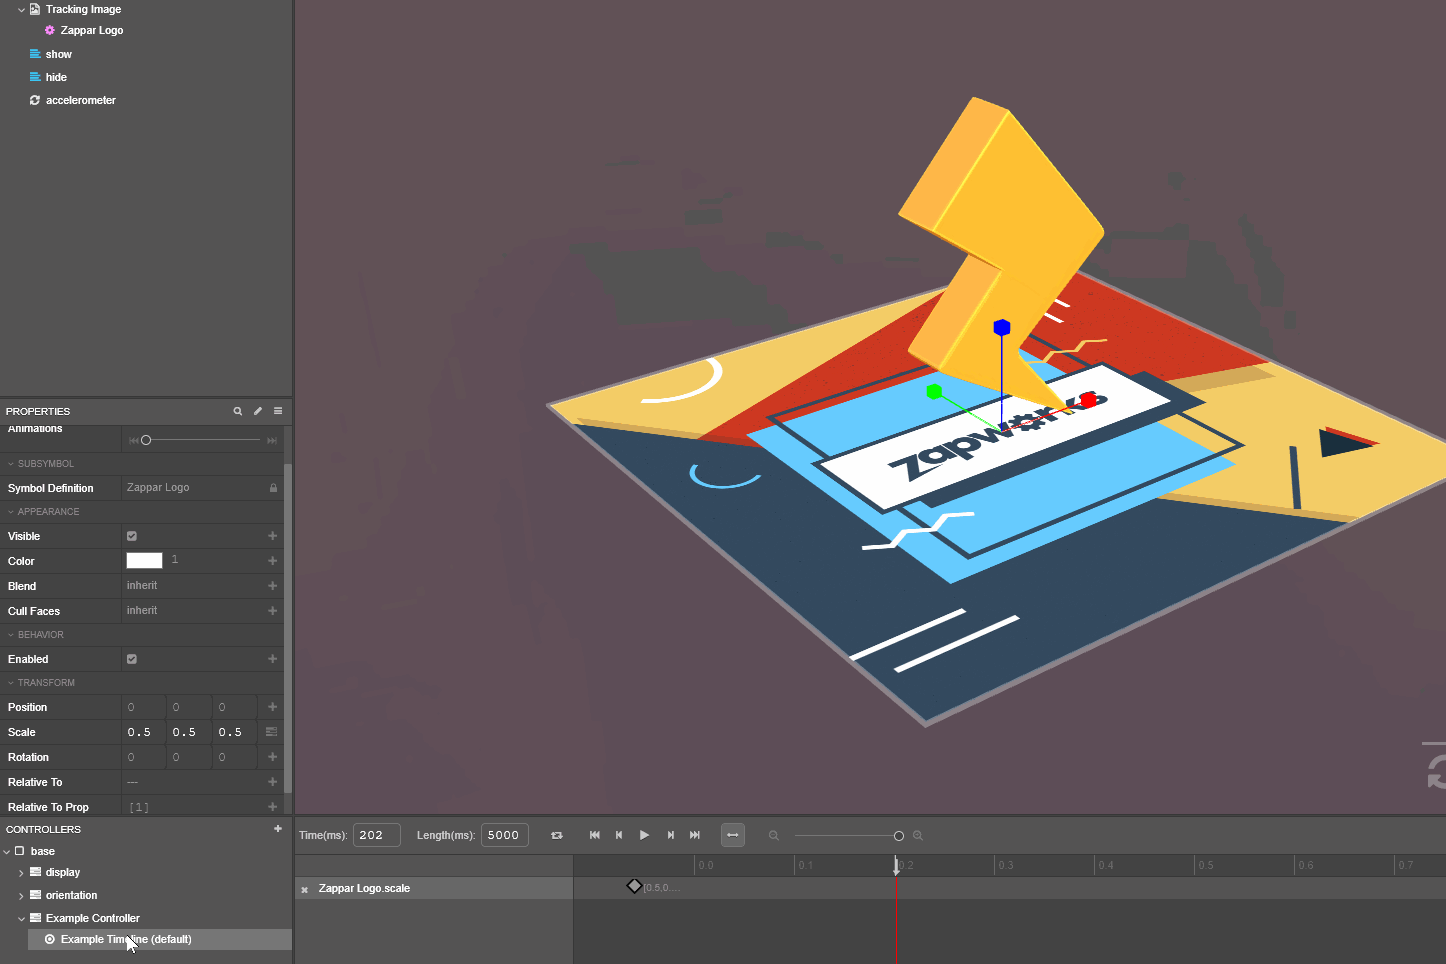The height and width of the screenshot is (964, 1446).
Task: Collapse the SUBSYMBOL section
Action: pyautogui.click(x=11, y=464)
